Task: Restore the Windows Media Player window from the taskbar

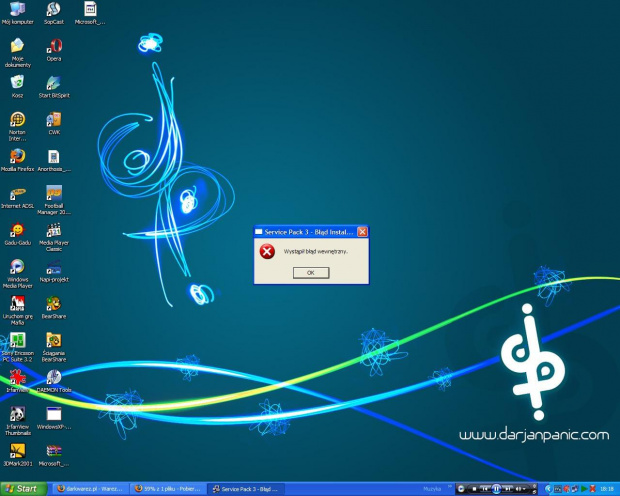Action: tap(535, 492)
